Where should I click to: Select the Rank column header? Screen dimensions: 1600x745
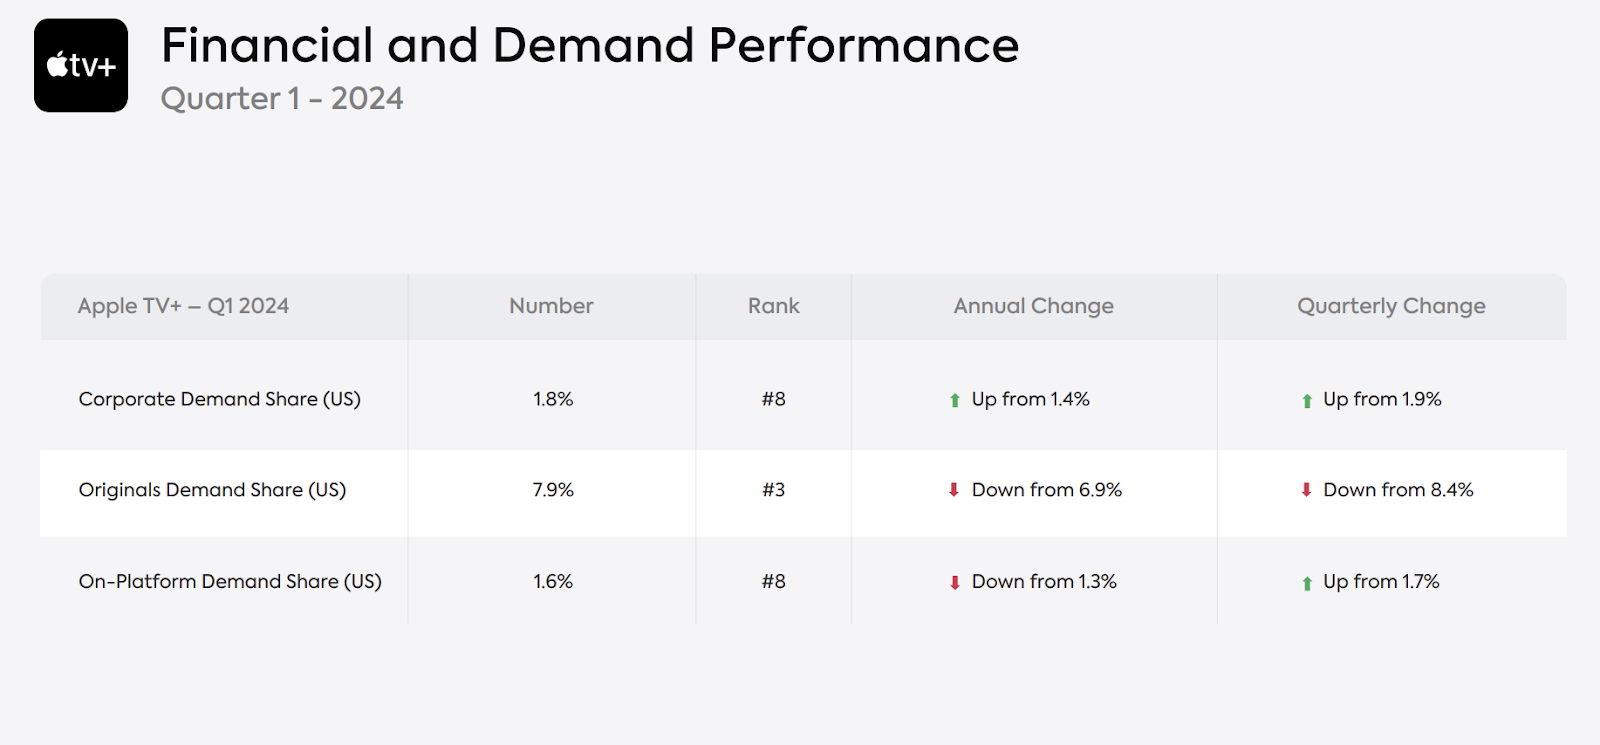773,306
